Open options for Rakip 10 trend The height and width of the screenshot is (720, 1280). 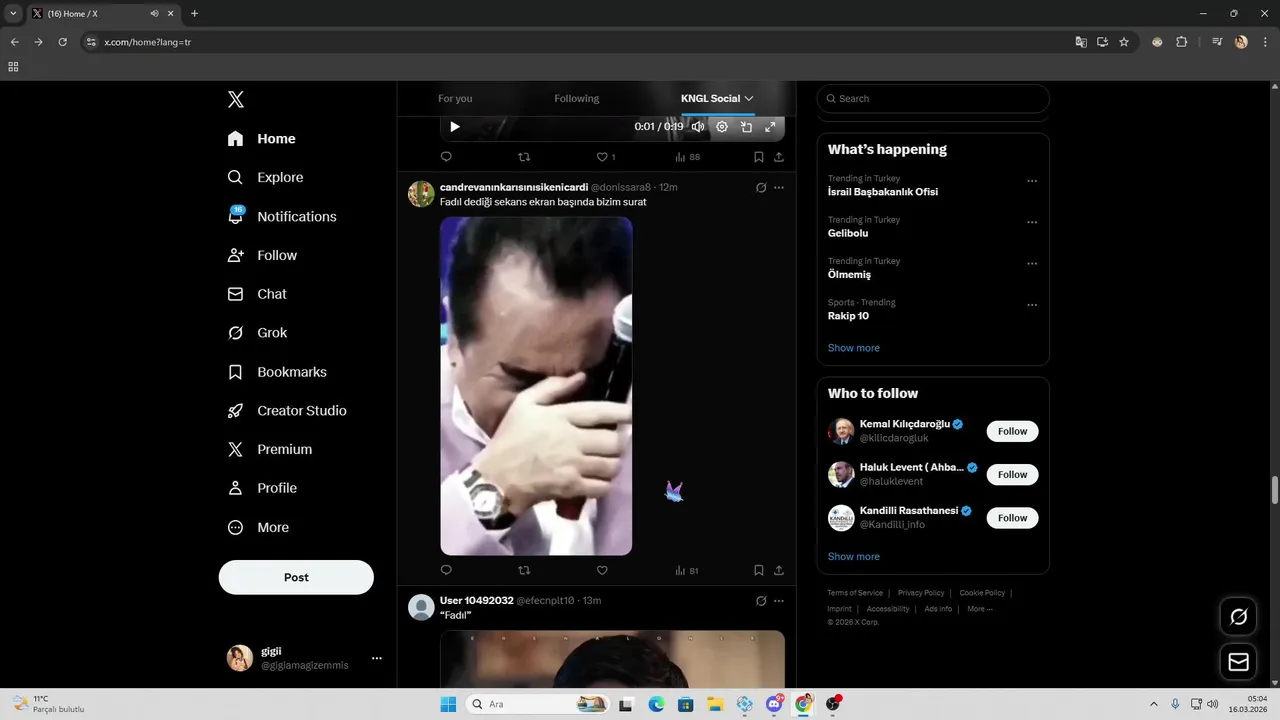[x=1032, y=305]
